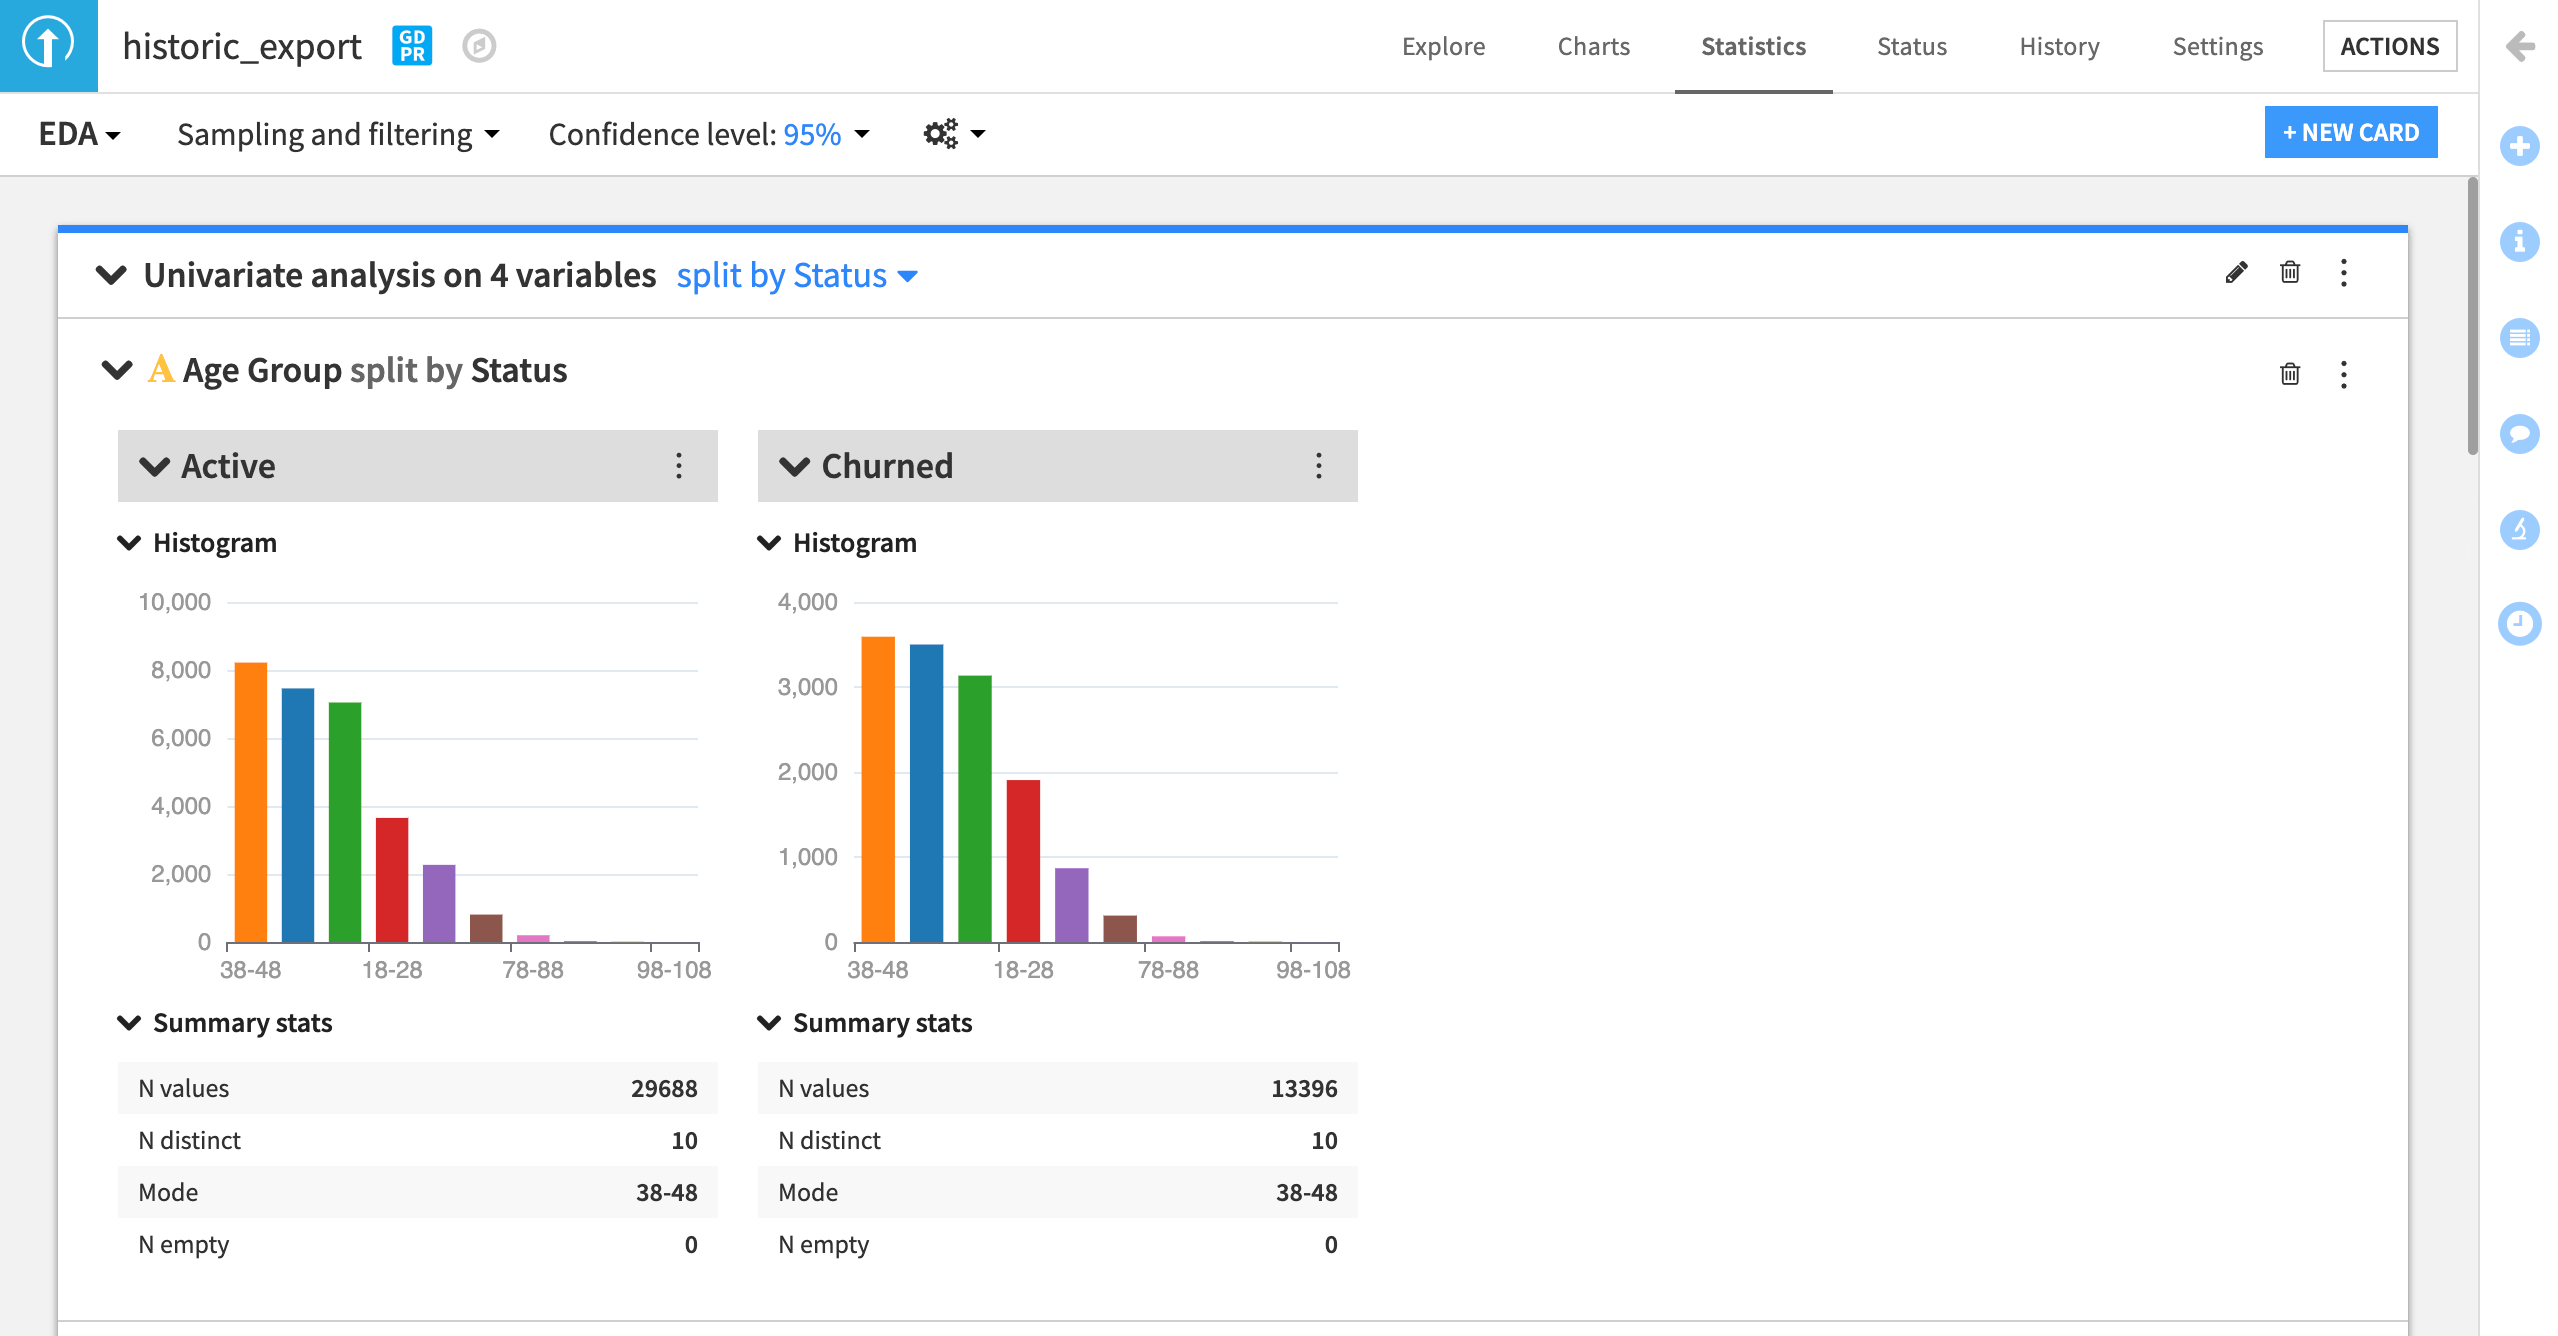Click the blue bar in Churned histogram
This screenshot has height=1336, width=2558.
point(926,793)
